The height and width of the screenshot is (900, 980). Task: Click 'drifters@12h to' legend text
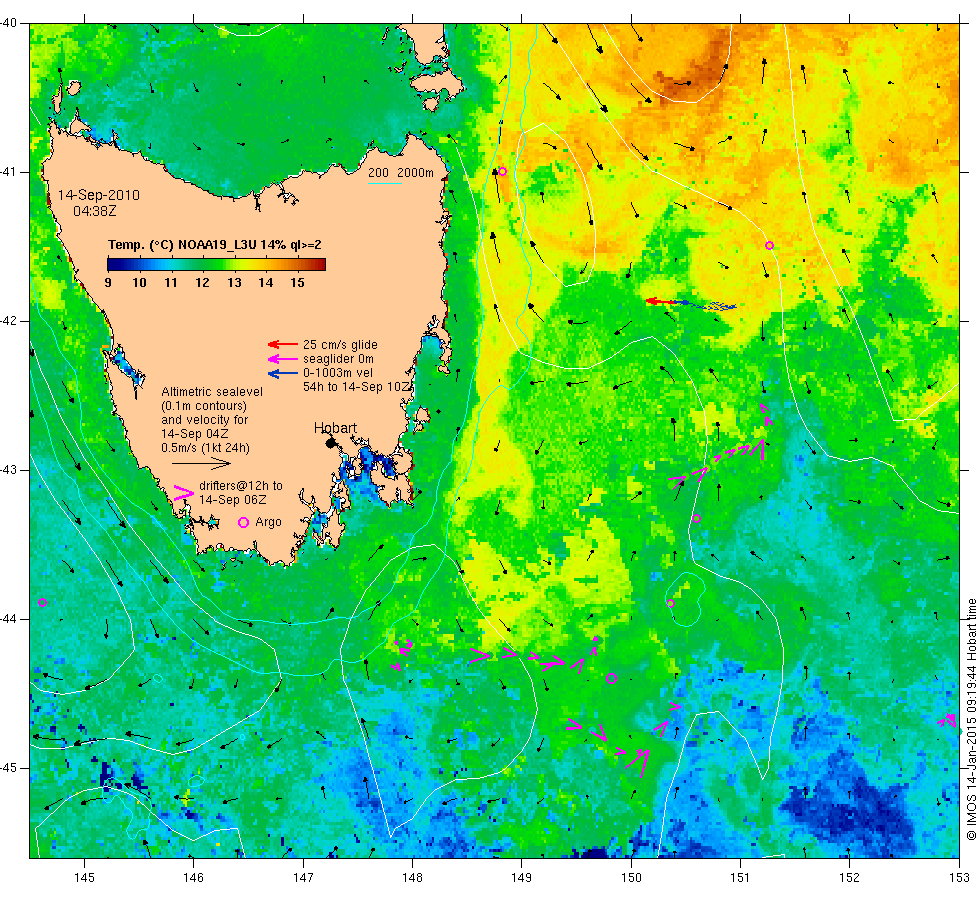pyautogui.click(x=241, y=486)
